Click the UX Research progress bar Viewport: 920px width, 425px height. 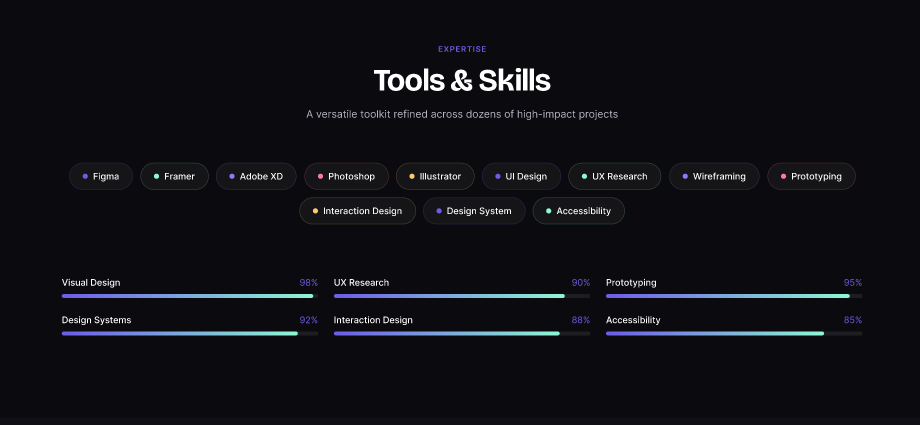(462, 296)
